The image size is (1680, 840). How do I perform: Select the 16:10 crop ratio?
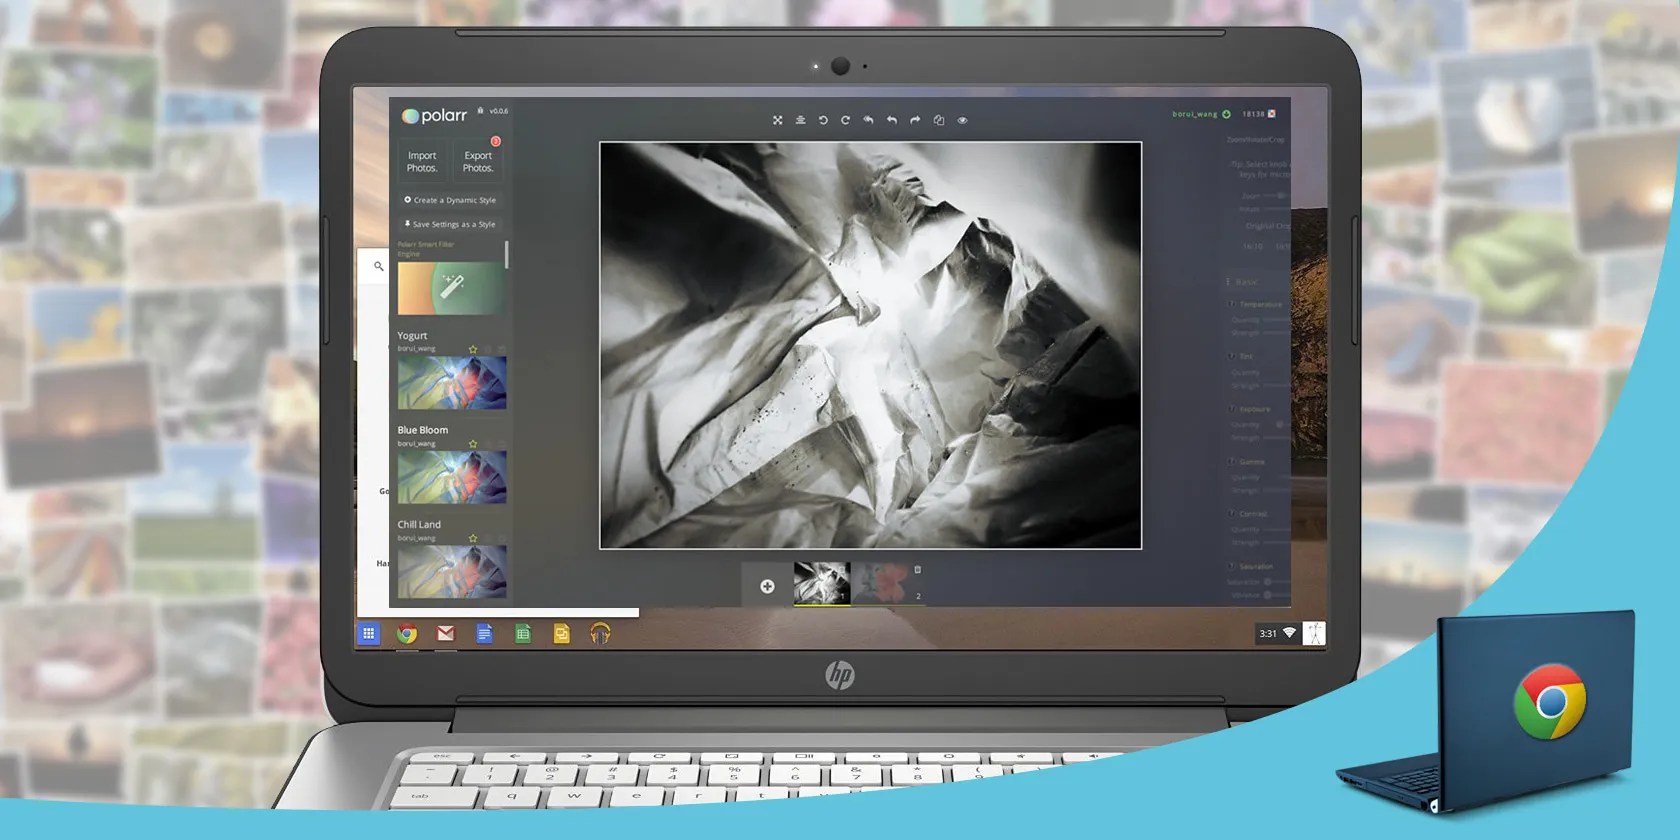tap(1253, 246)
